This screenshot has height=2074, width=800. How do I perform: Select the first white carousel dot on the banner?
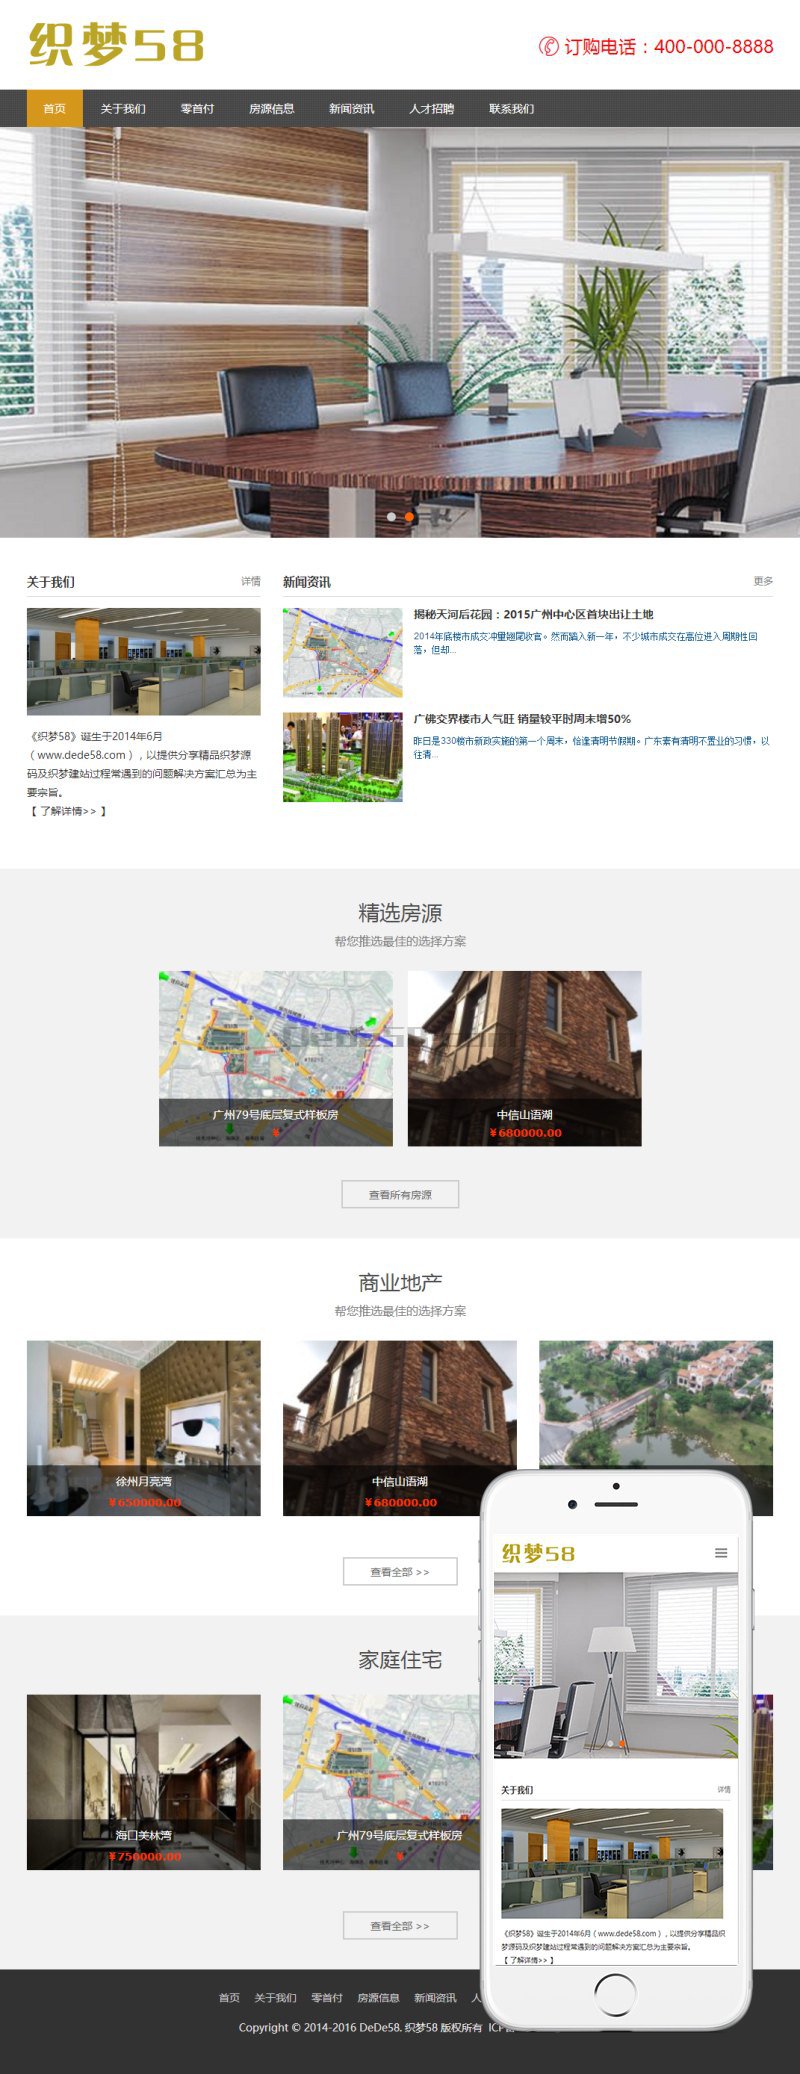pyautogui.click(x=391, y=517)
